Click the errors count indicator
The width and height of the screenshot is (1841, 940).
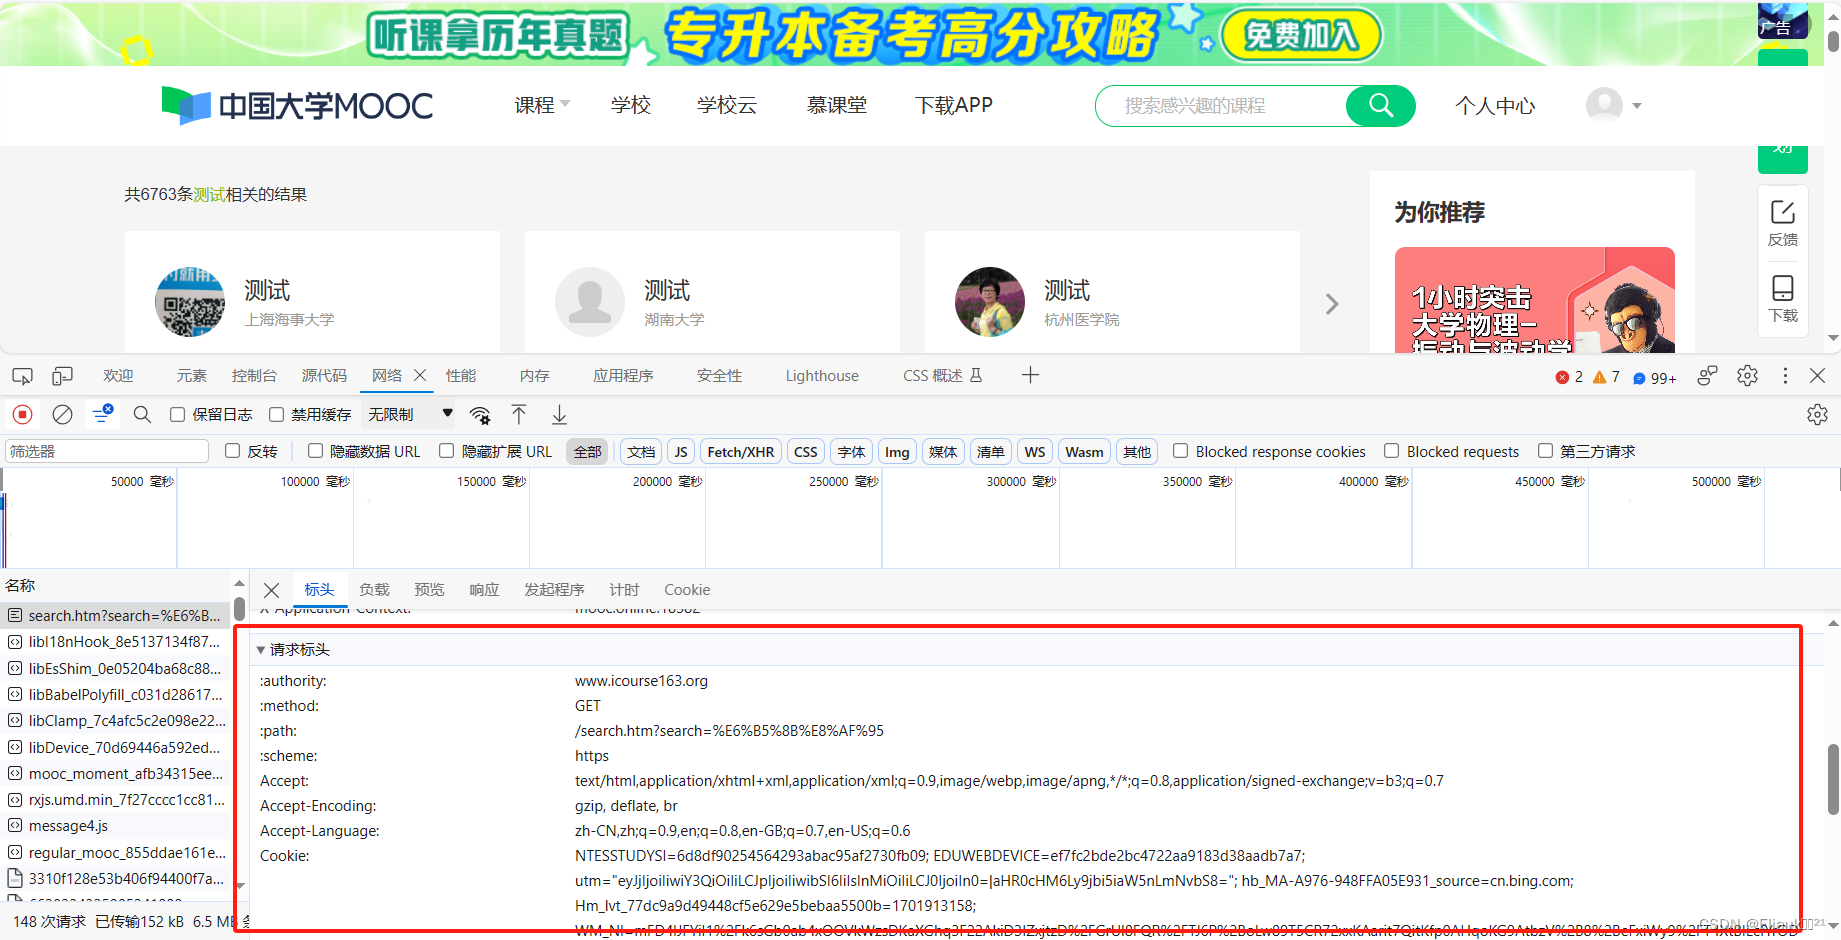(x=1570, y=377)
